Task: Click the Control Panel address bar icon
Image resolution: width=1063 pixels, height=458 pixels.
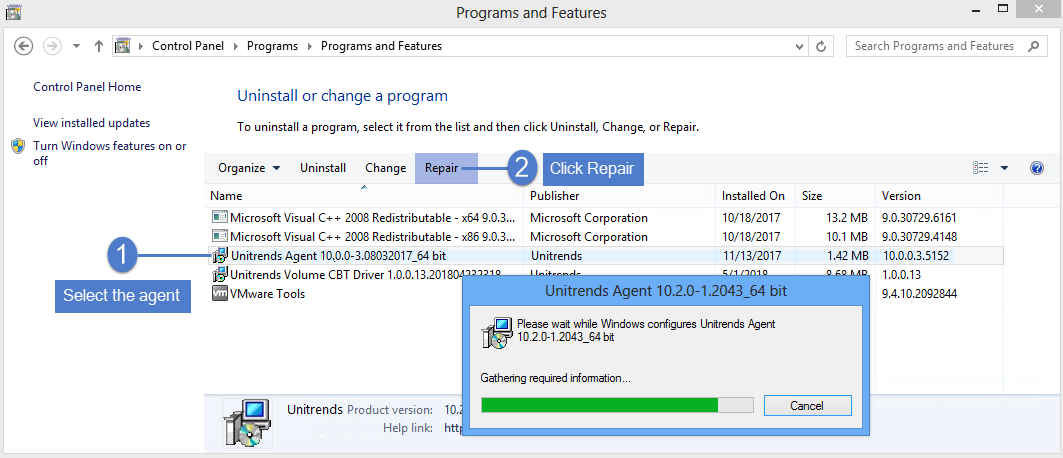Action: pyautogui.click(x=123, y=46)
